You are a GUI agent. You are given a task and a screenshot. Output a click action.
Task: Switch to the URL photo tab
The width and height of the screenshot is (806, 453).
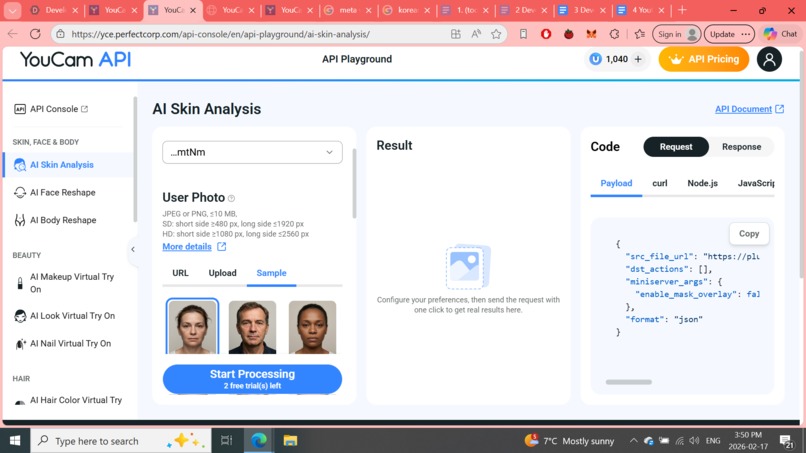point(180,273)
